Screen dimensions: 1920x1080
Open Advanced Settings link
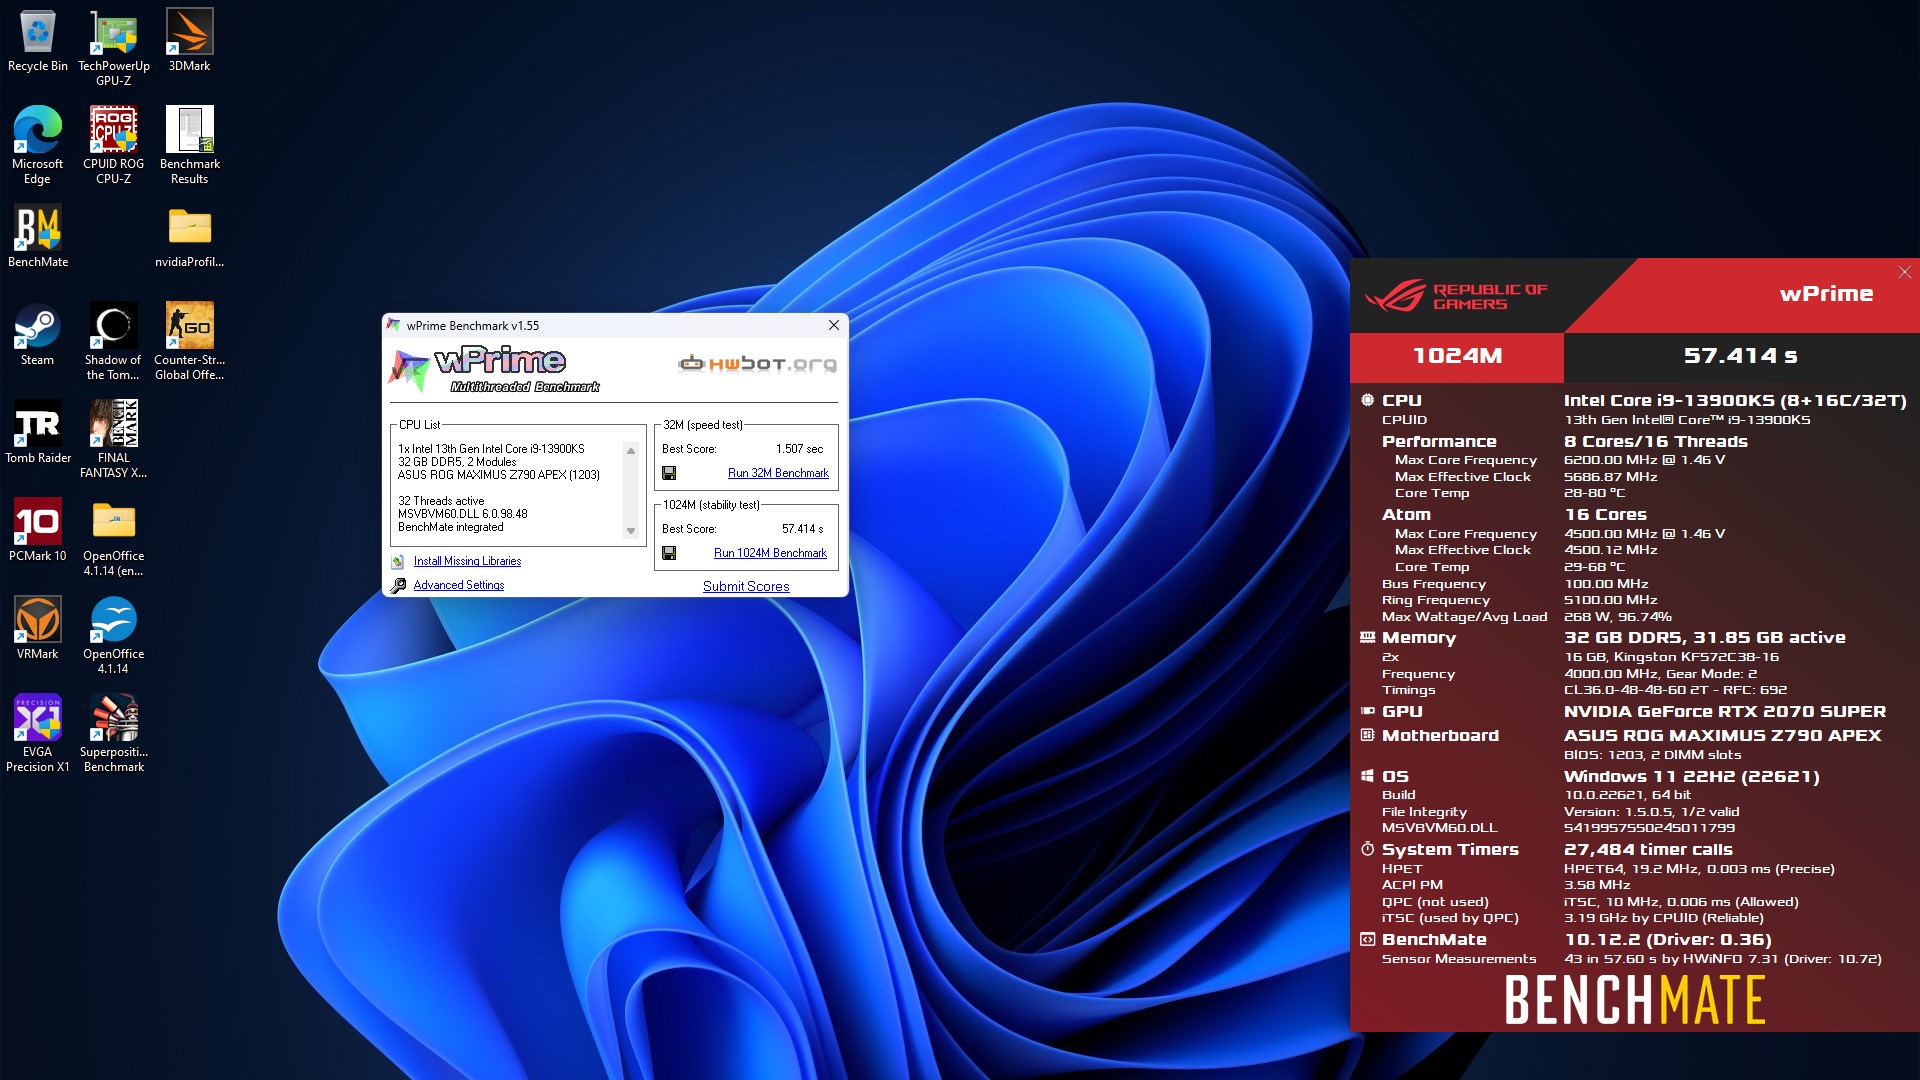[459, 585]
